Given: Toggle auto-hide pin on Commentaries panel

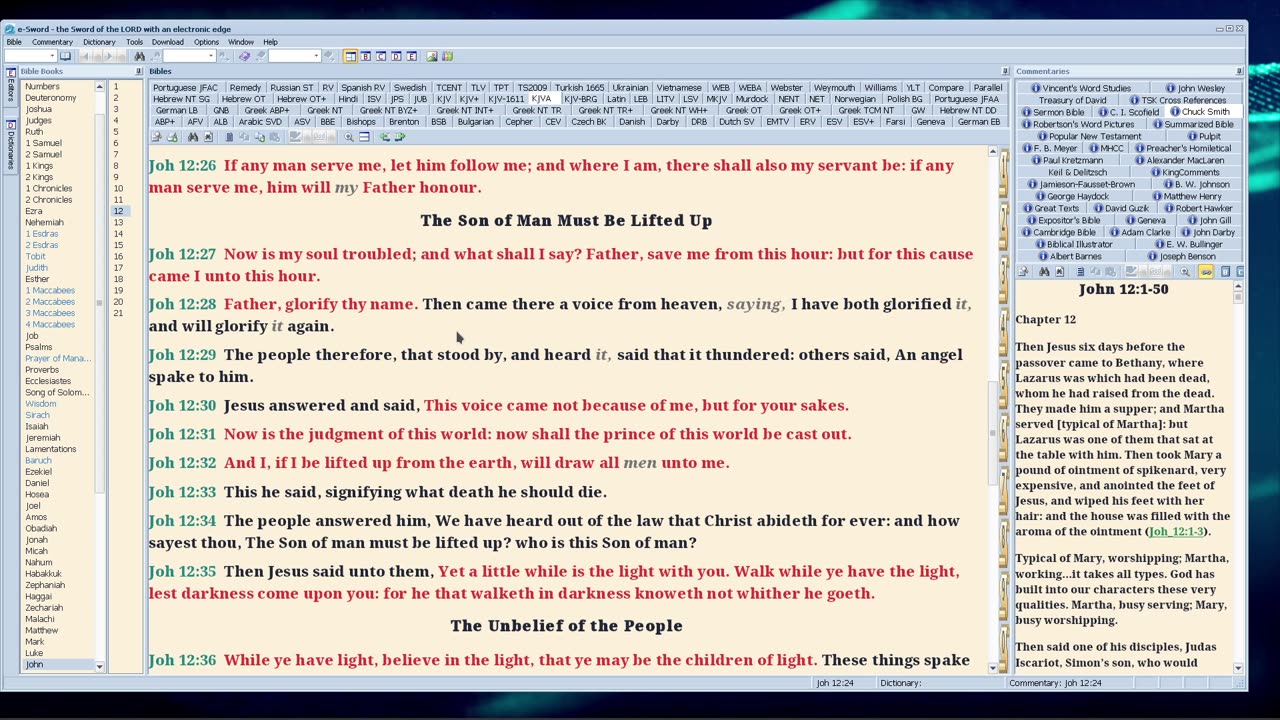Looking at the screenshot, I should (1239, 71).
